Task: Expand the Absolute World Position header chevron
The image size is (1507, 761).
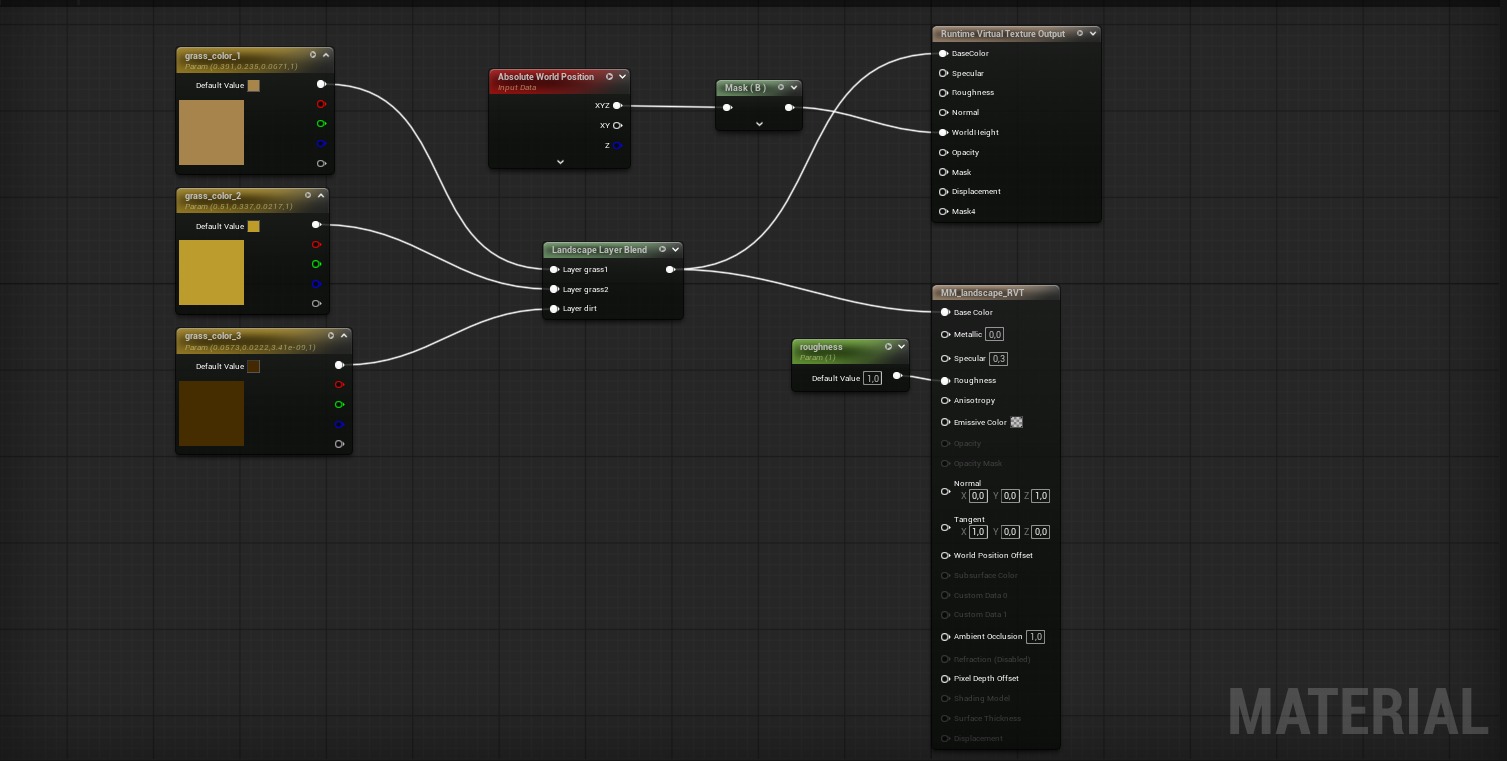Action: (x=622, y=77)
